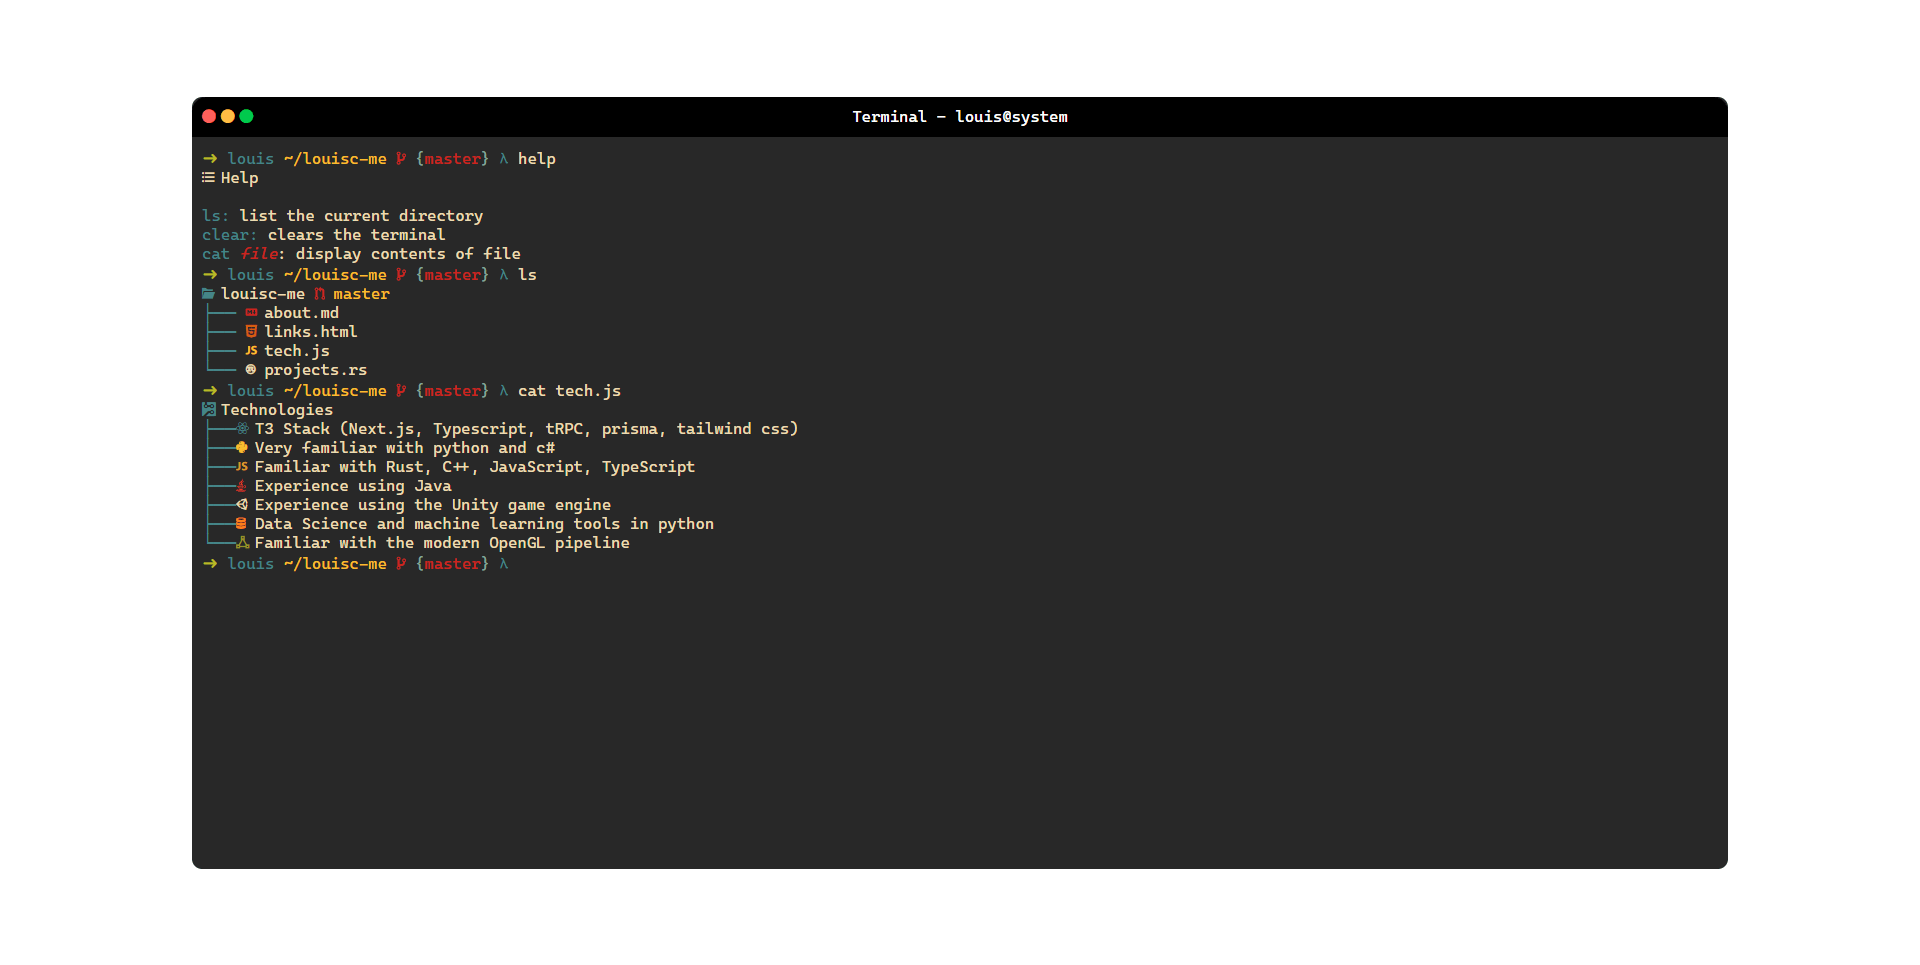Click the Help list icon above the commands
1920x965 pixels.
point(208,178)
